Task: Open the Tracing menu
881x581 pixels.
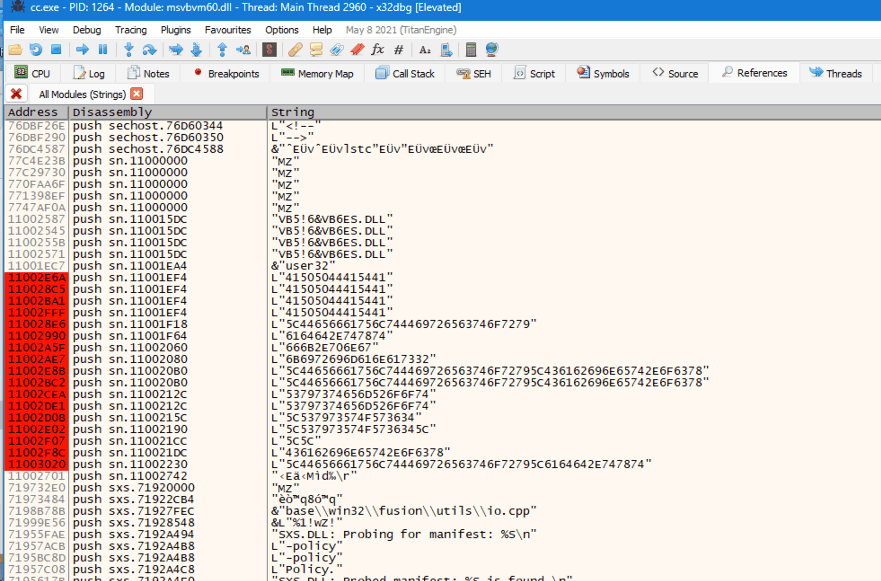Action: coord(130,30)
